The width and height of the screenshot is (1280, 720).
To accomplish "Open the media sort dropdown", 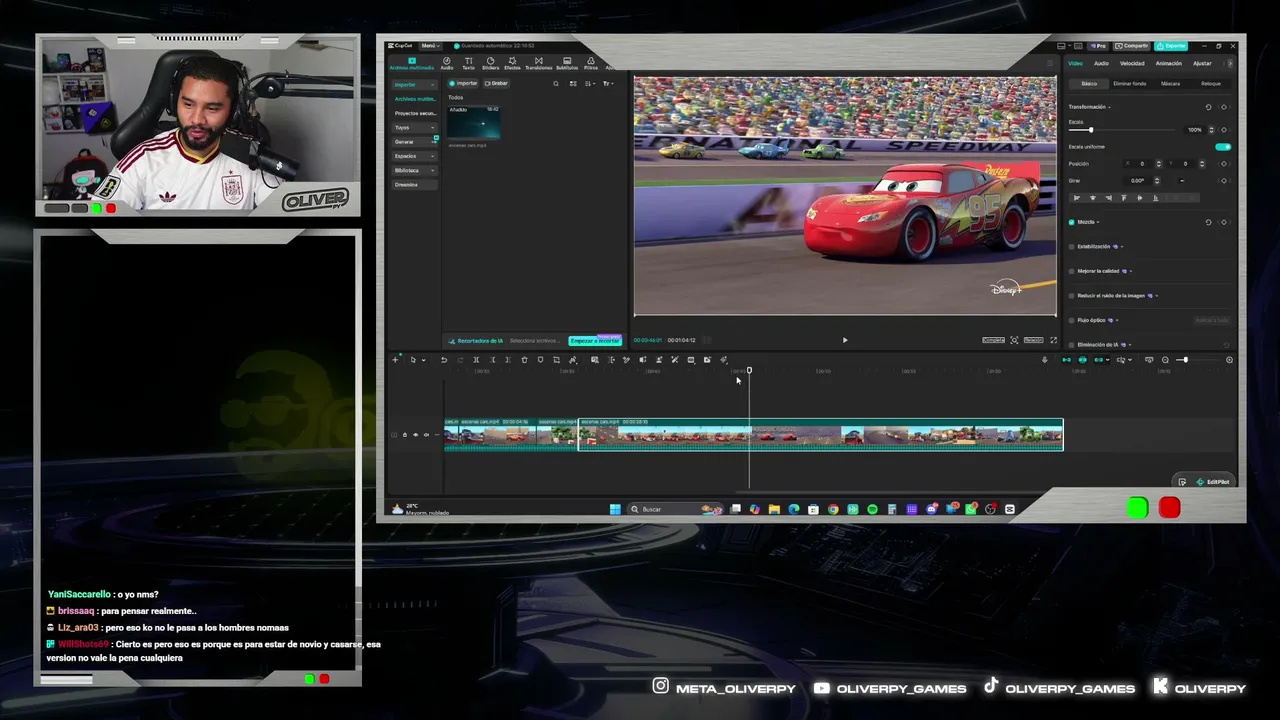I will pos(592,83).
